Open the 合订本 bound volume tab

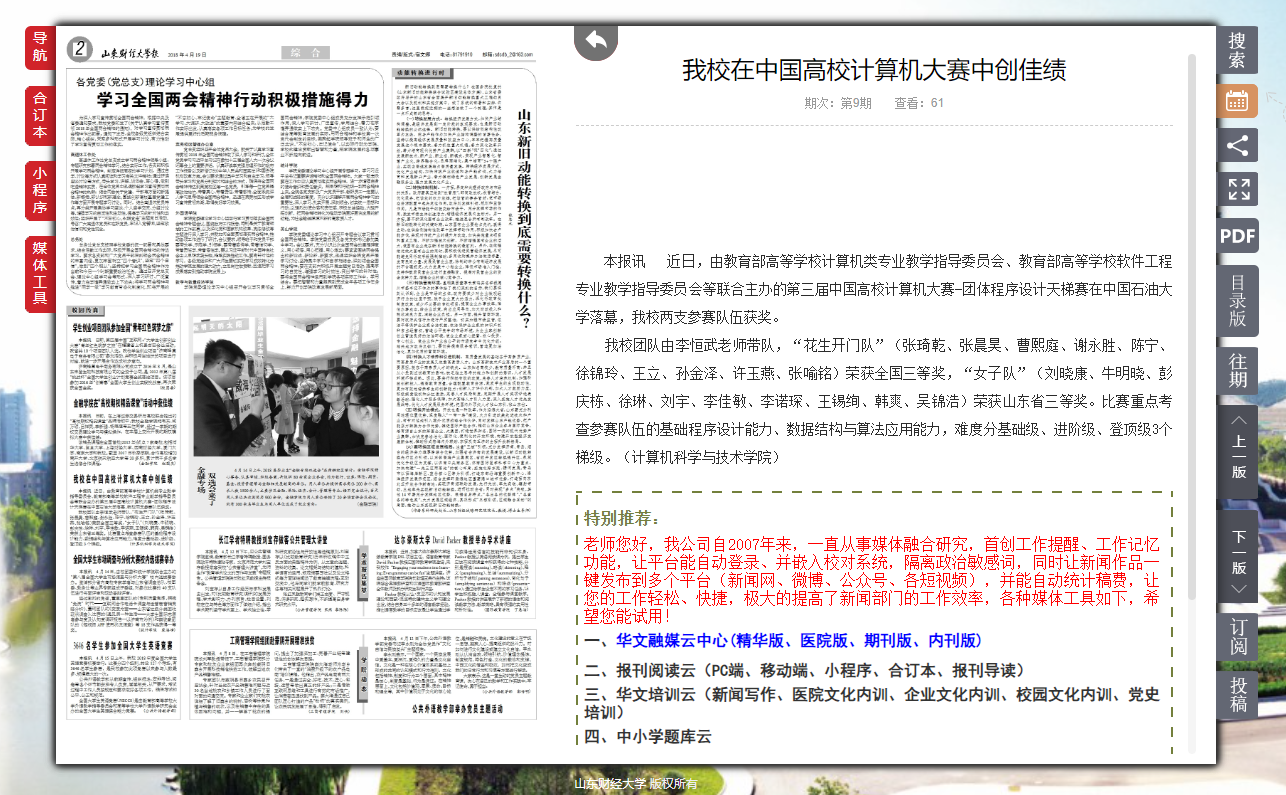point(40,116)
